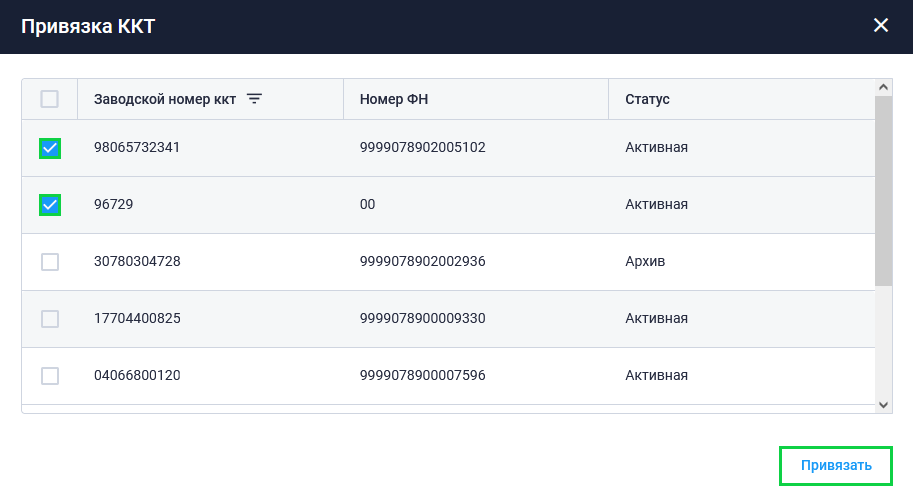Select the 00 FN number cell
The image size is (913, 504).
368,205
